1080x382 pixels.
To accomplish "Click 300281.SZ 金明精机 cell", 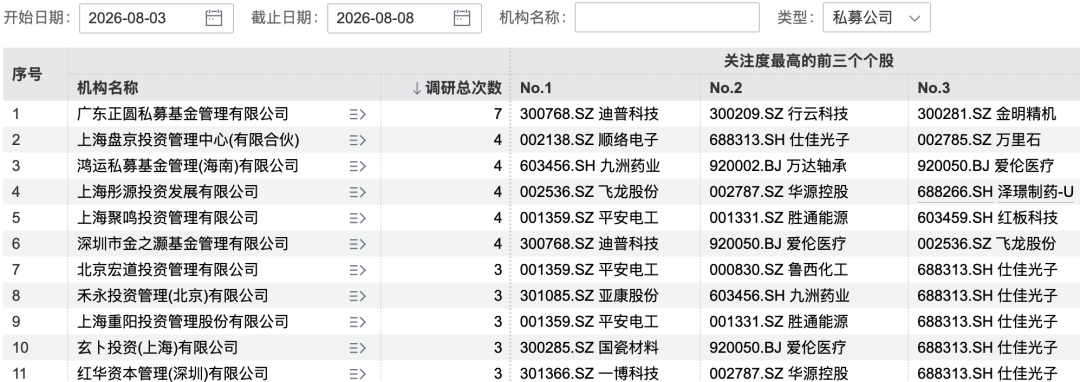I will [x=986, y=114].
